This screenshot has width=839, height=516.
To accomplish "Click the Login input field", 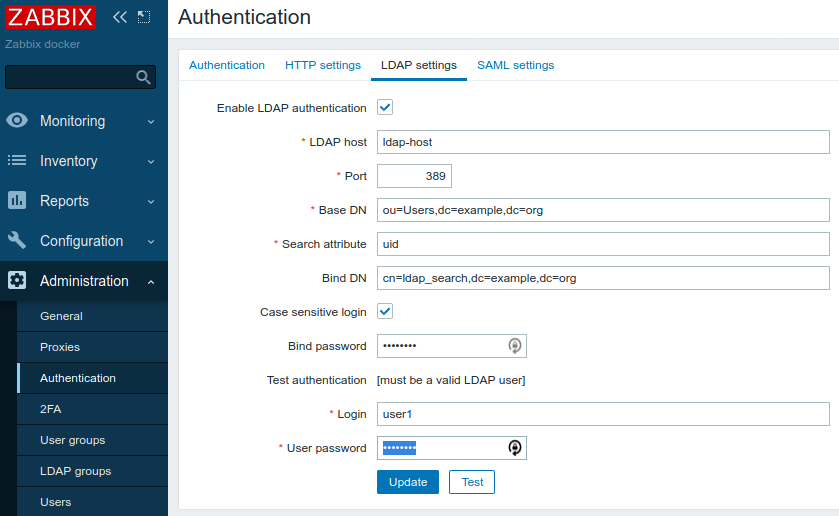I will click(x=603, y=414).
